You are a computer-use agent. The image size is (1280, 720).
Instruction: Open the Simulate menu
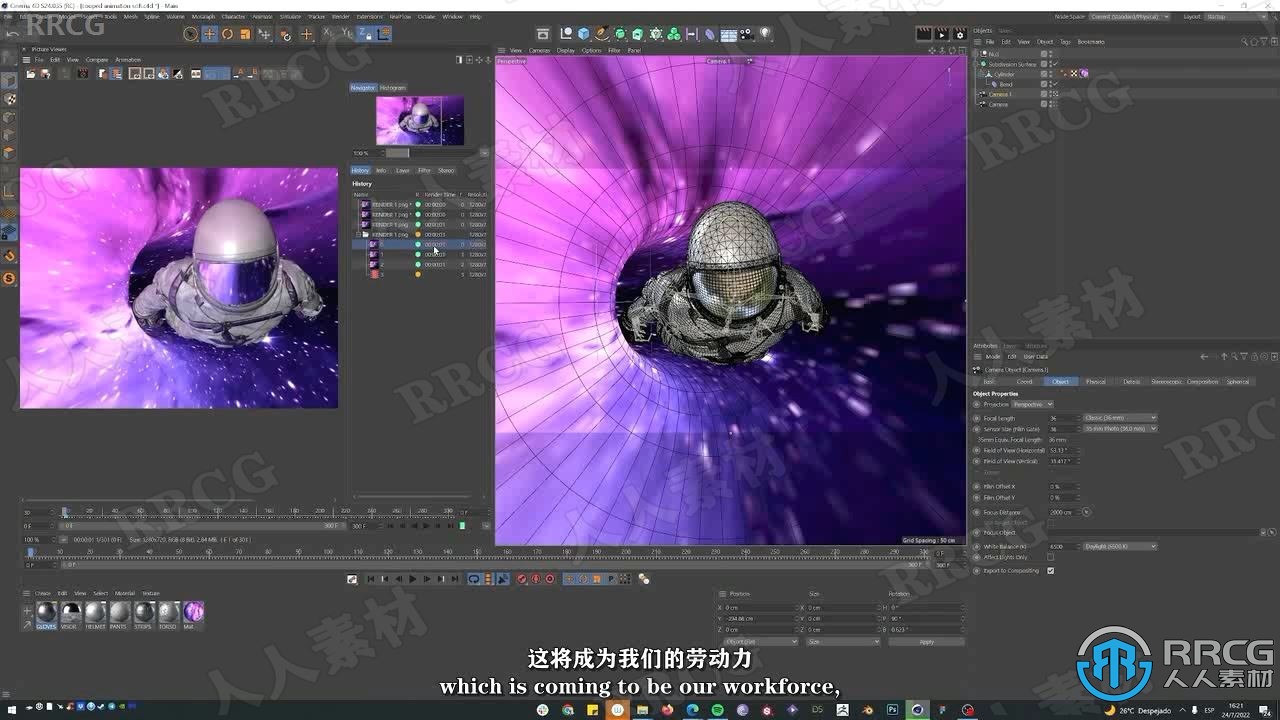tap(290, 16)
